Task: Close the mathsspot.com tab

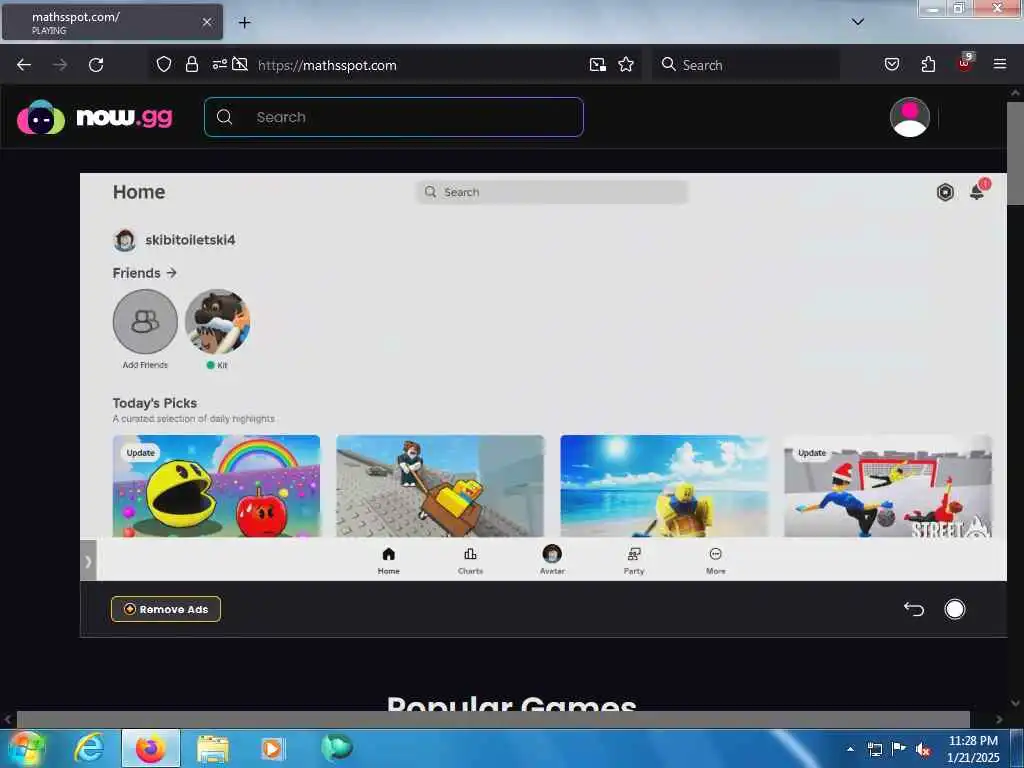Action: [207, 22]
